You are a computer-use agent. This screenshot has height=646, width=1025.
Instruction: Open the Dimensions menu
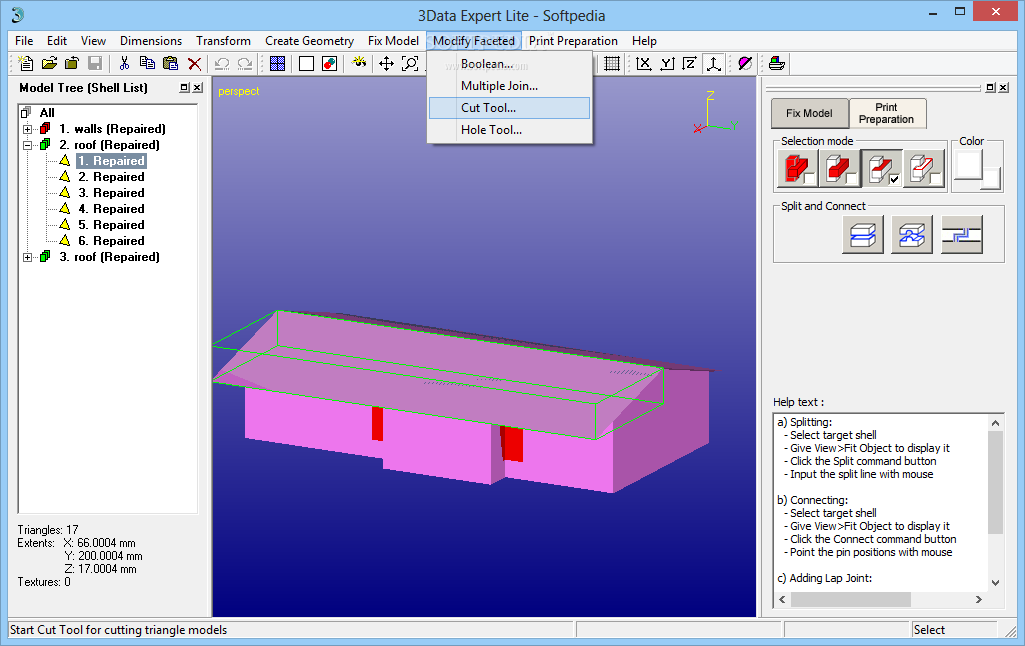point(151,41)
